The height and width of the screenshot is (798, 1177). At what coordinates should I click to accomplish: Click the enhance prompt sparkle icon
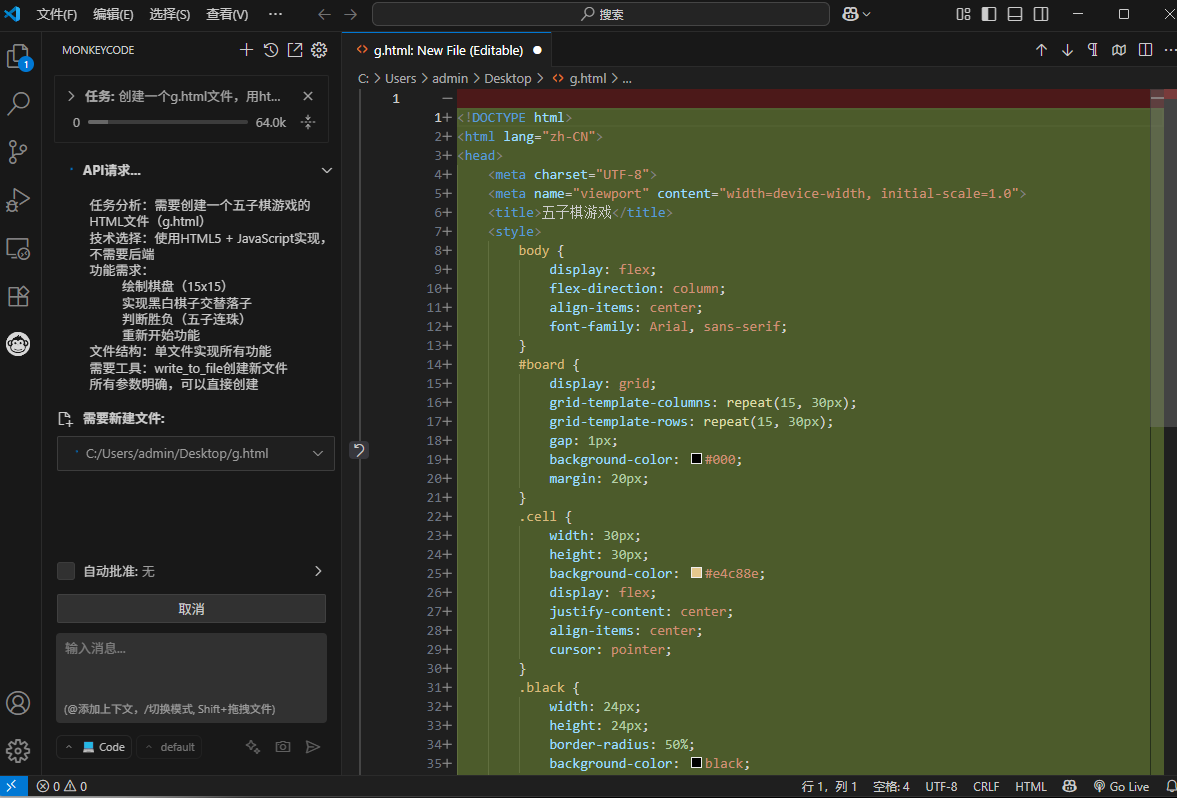pos(253,747)
